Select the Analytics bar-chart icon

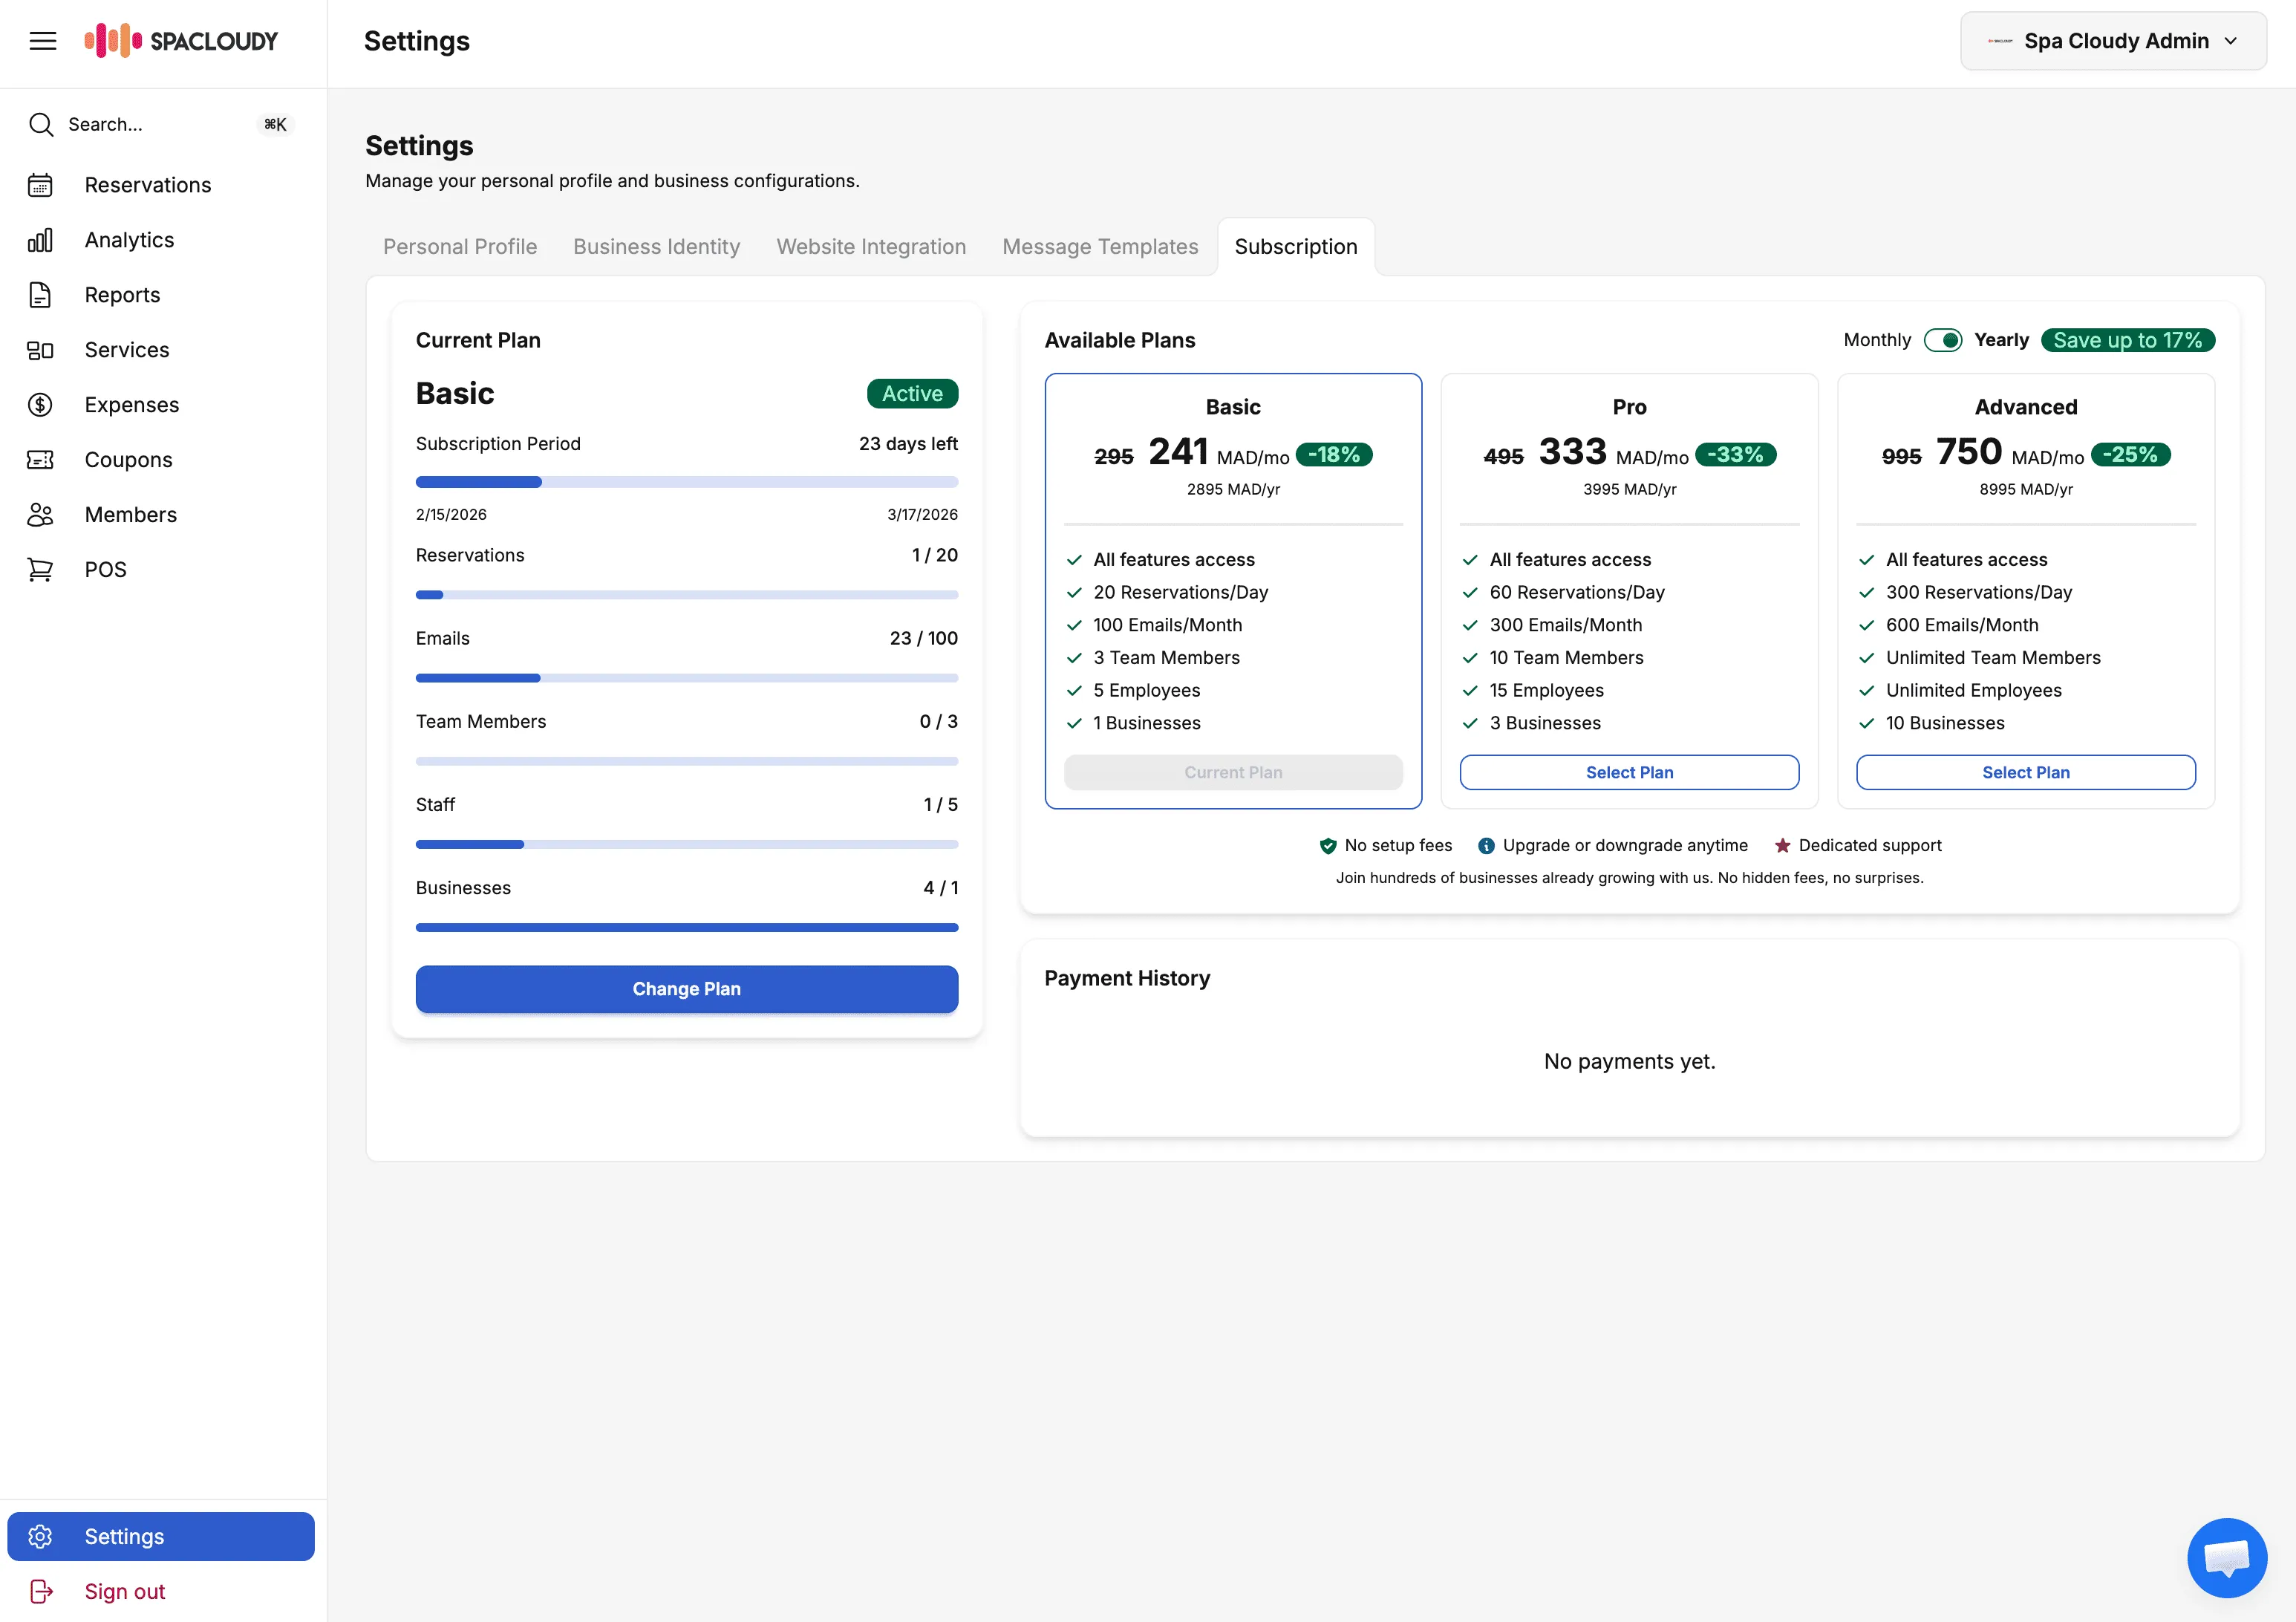(x=40, y=239)
